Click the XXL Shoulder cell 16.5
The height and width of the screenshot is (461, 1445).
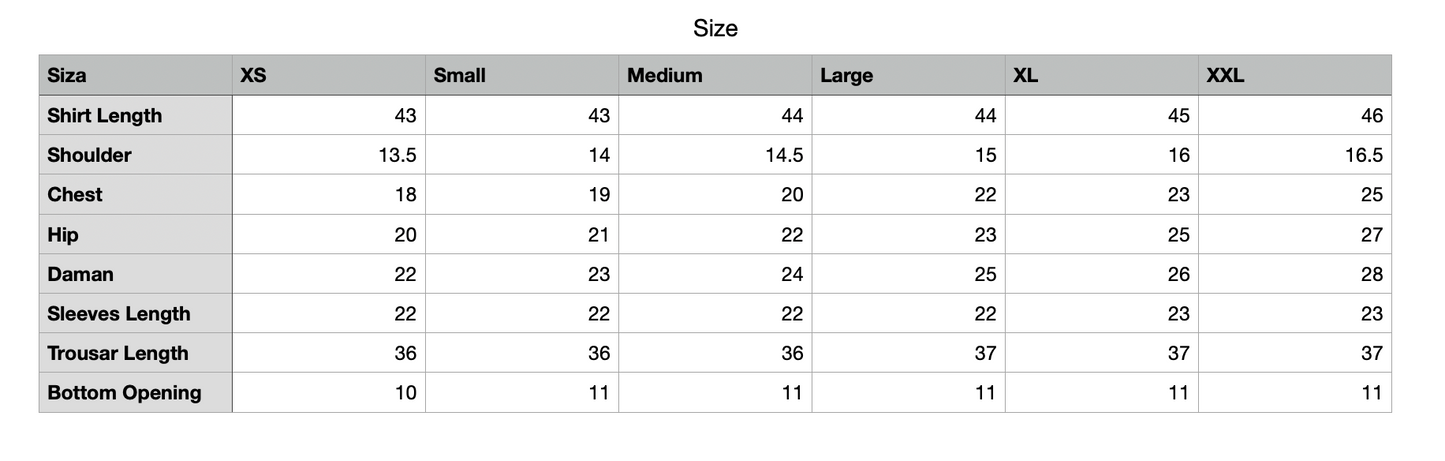coord(1295,155)
